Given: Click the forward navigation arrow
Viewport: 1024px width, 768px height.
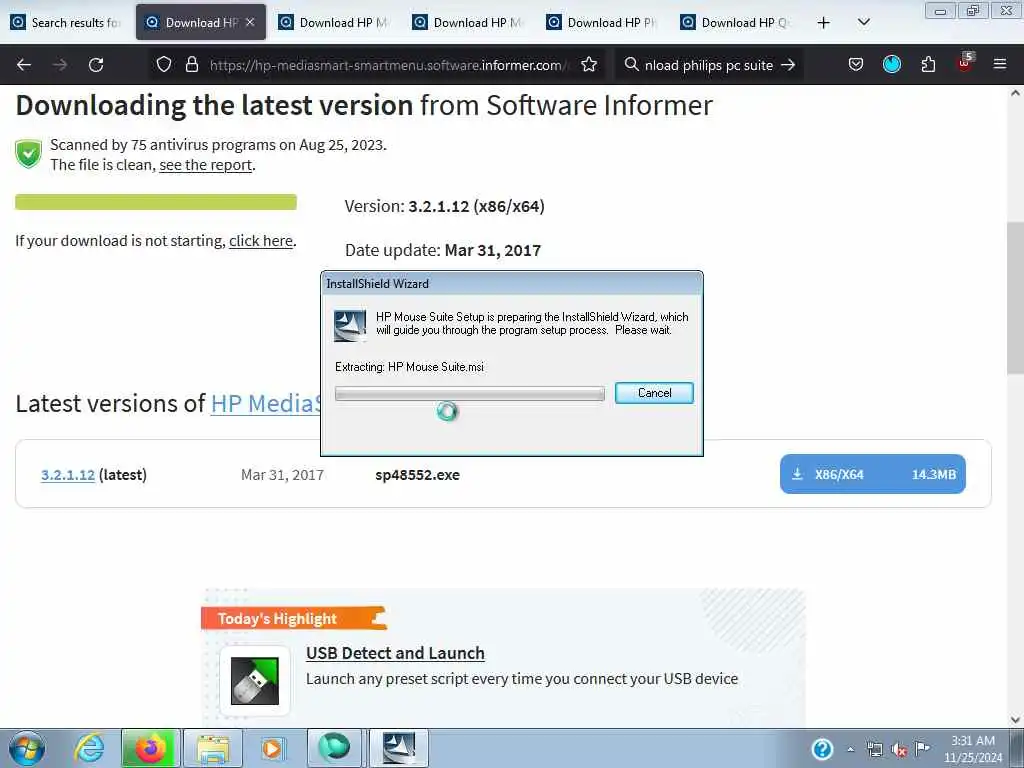Looking at the screenshot, I should pos(60,65).
